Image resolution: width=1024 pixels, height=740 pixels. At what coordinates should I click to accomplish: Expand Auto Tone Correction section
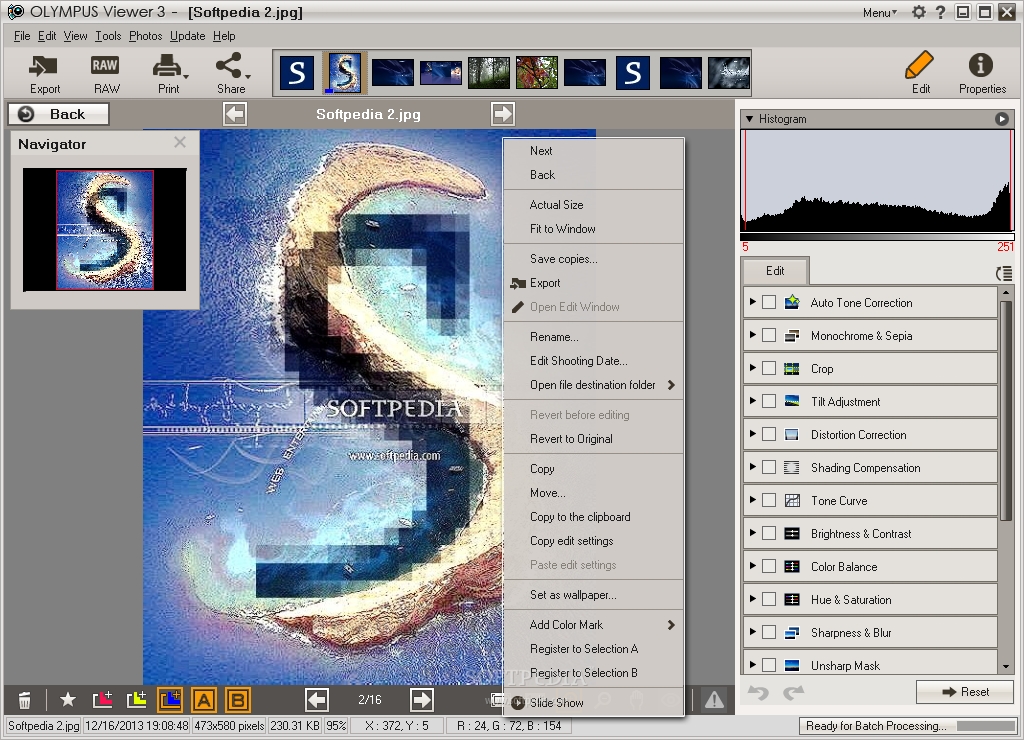click(x=752, y=301)
